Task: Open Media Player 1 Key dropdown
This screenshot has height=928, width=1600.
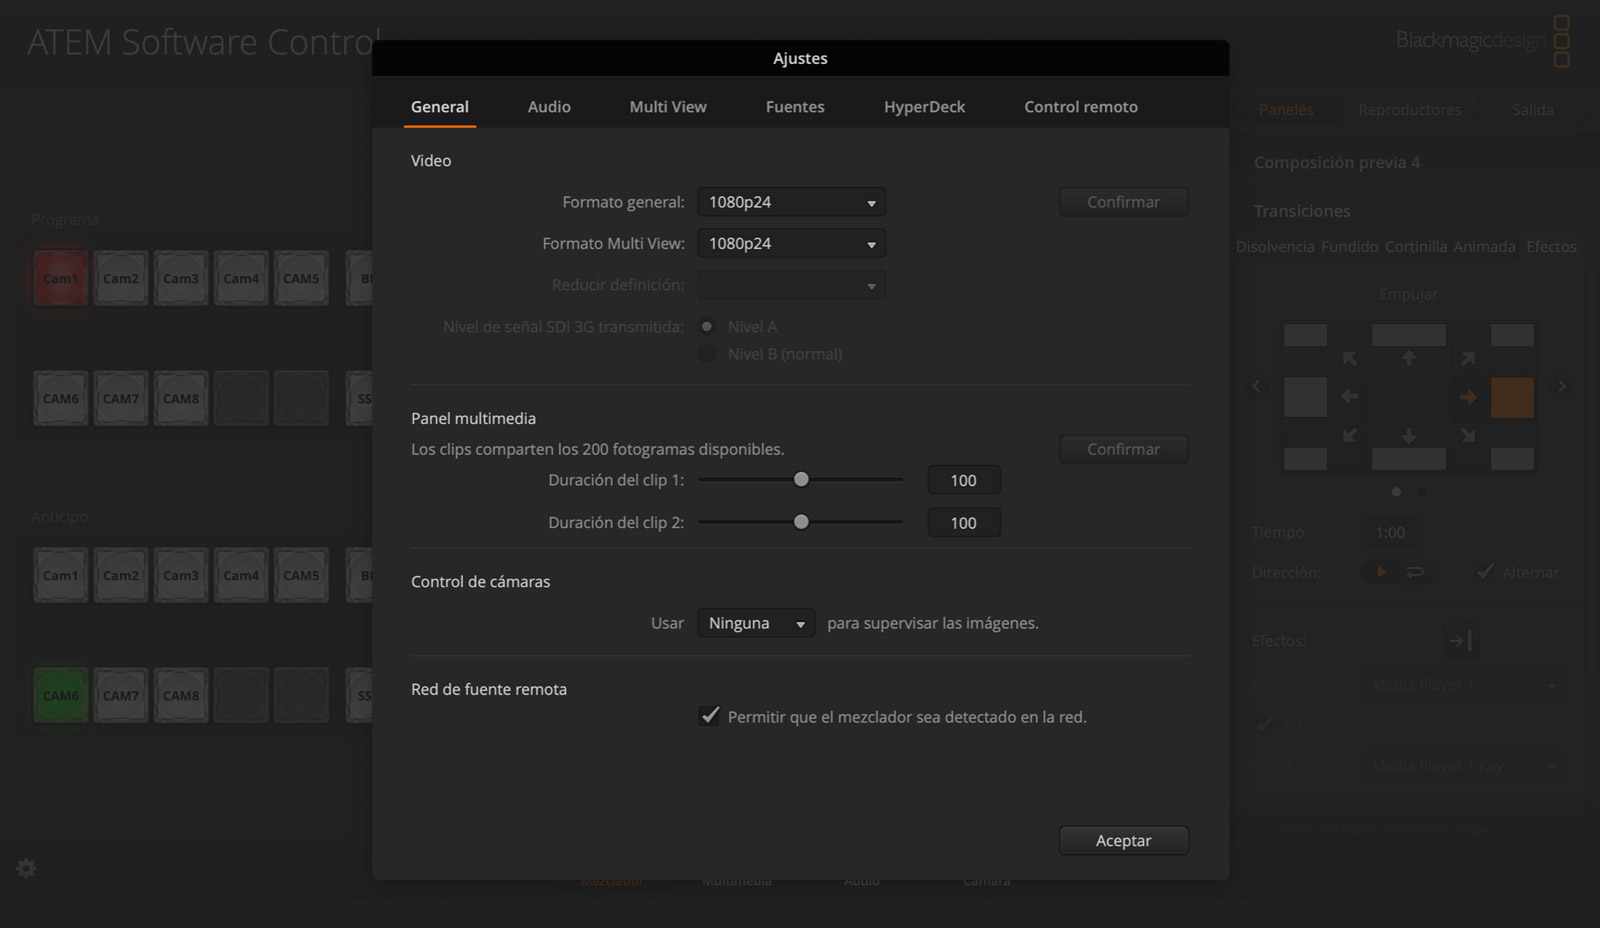Action: [x=1464, y=766]
